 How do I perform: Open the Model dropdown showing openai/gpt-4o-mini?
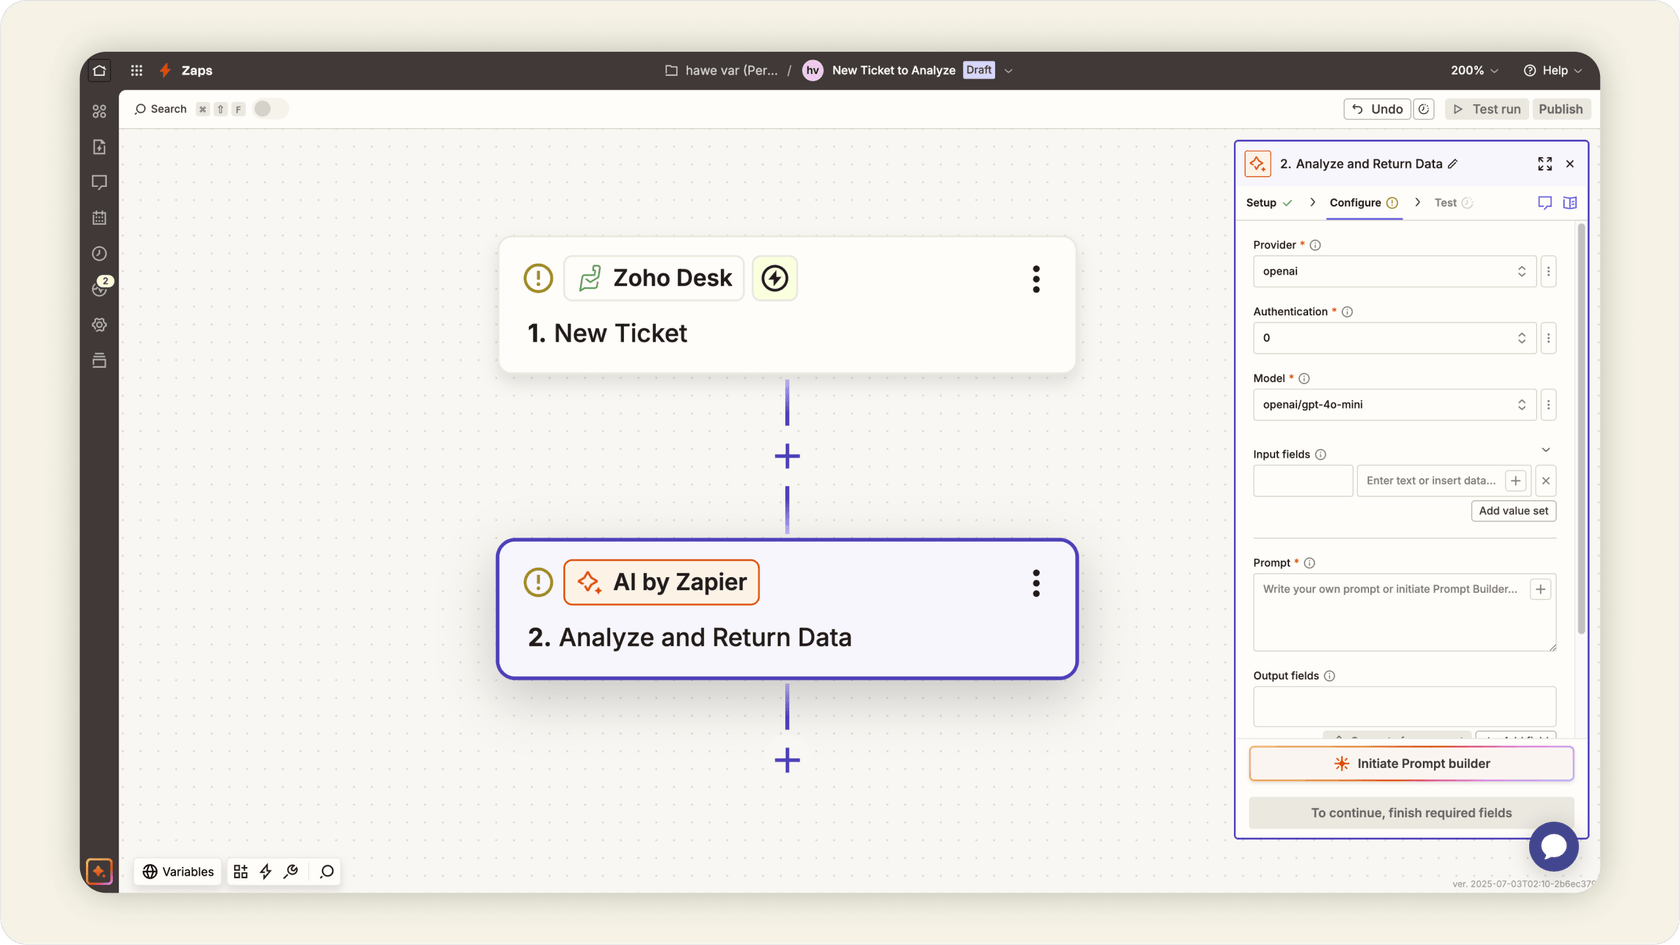1394,404
